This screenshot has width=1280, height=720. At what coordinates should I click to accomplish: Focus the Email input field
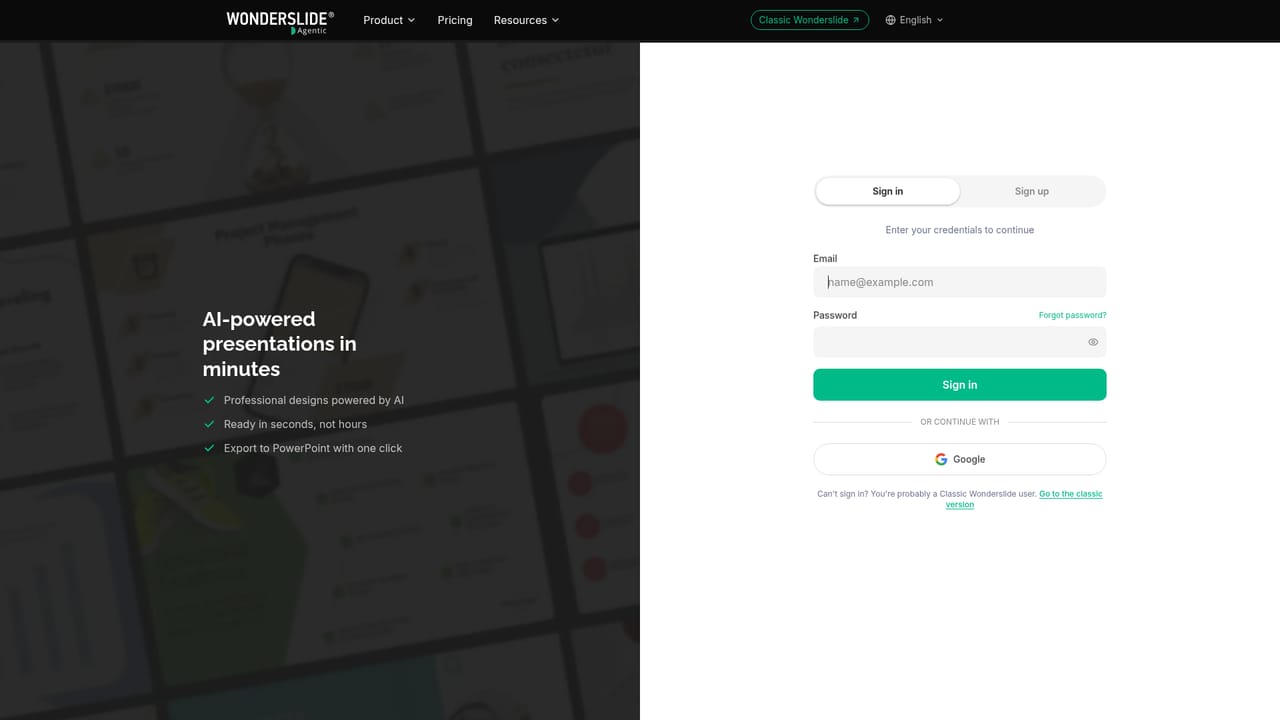tap(960, 282)
